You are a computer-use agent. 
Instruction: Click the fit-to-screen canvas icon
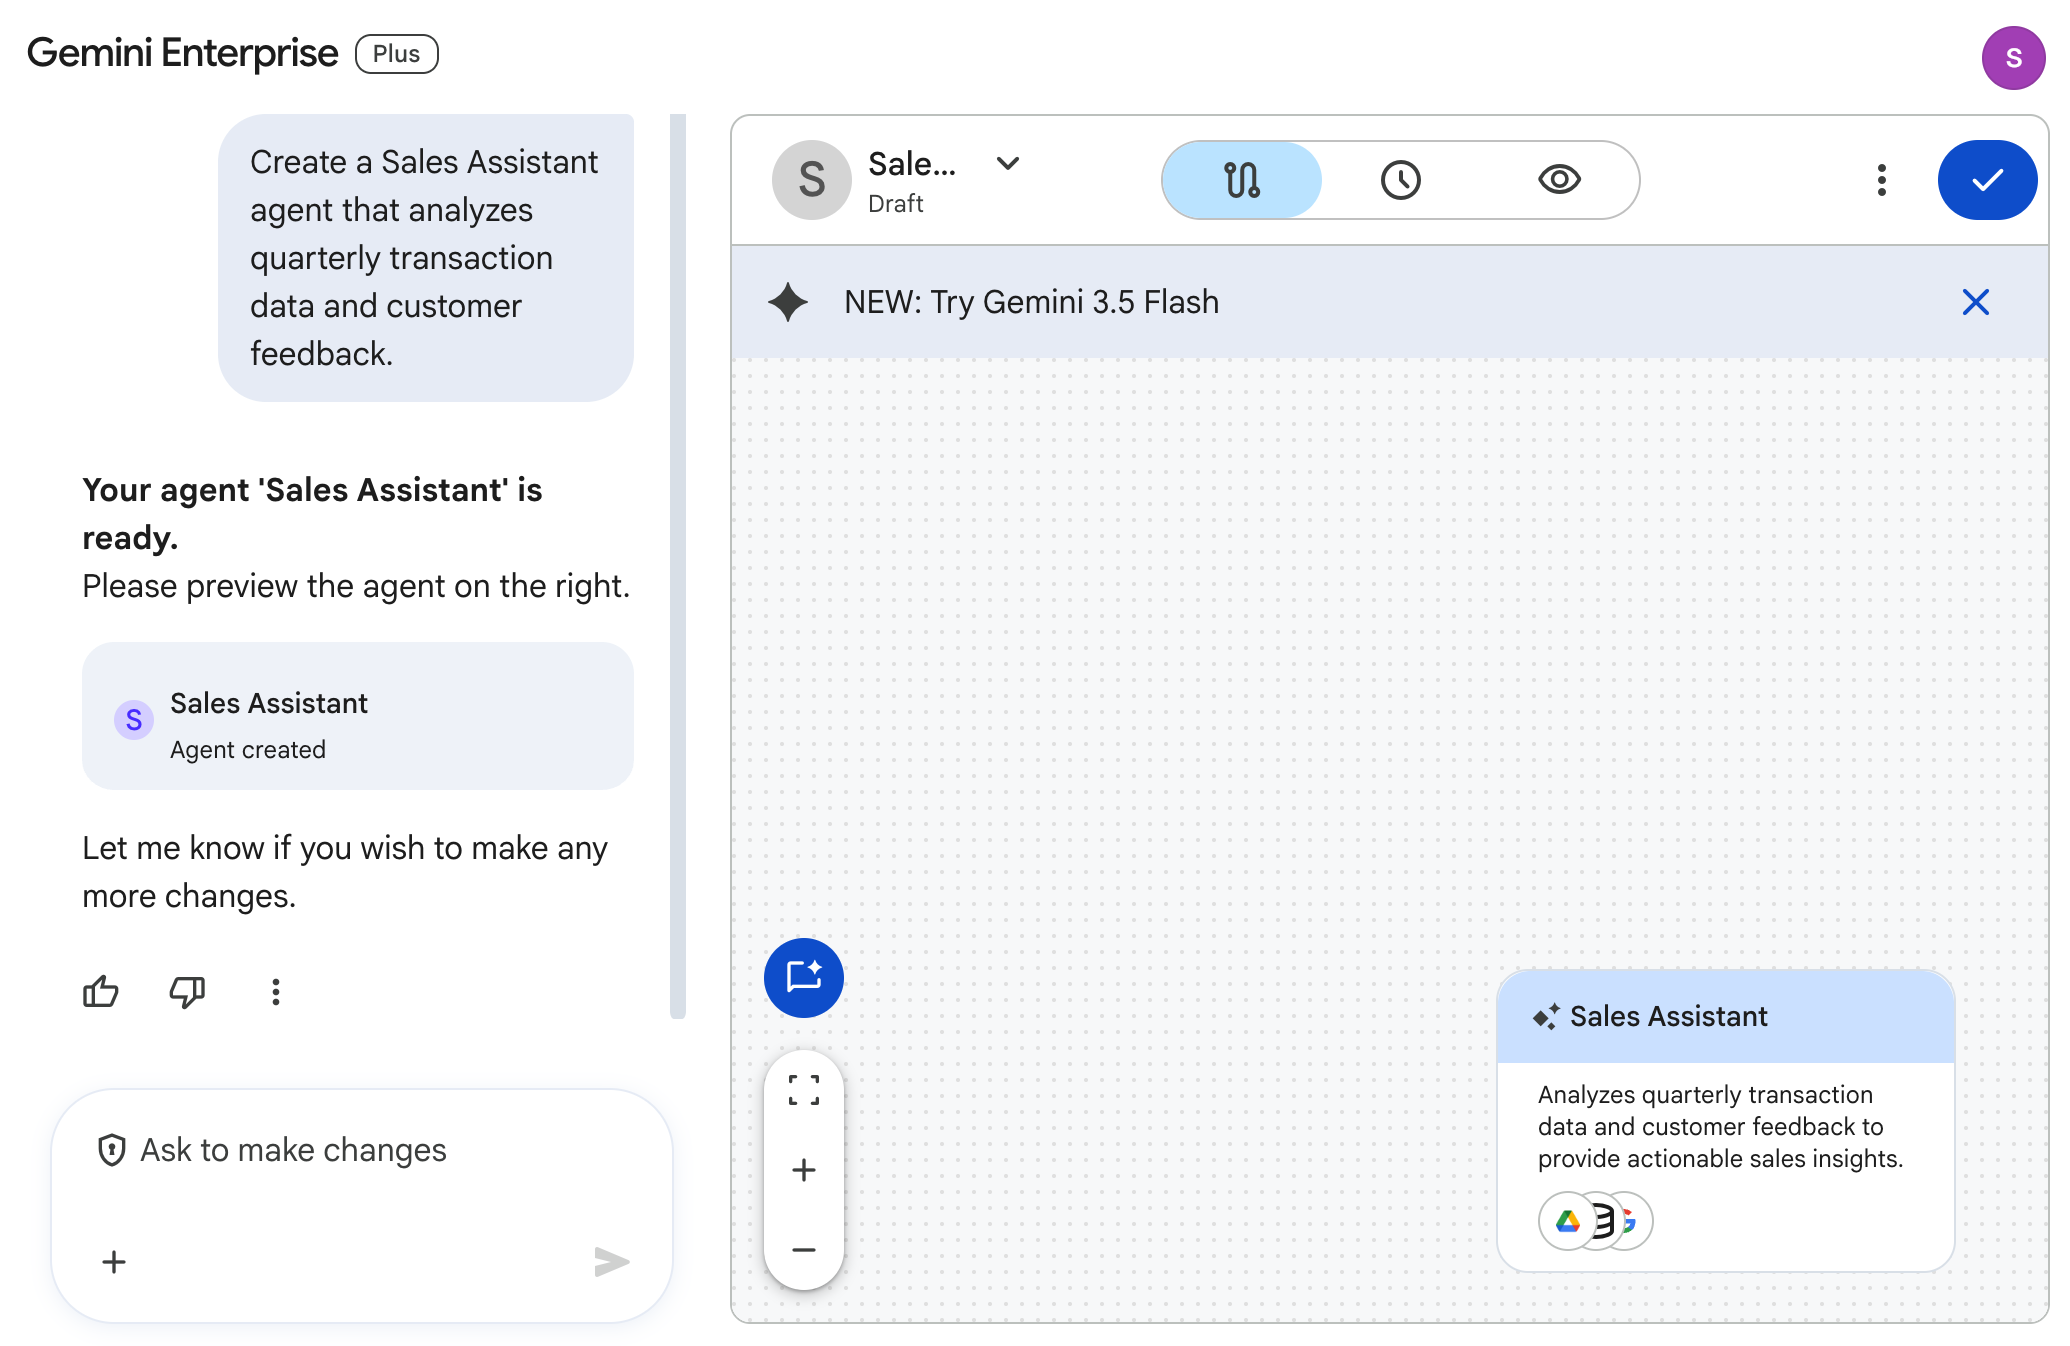(804, 1090)
